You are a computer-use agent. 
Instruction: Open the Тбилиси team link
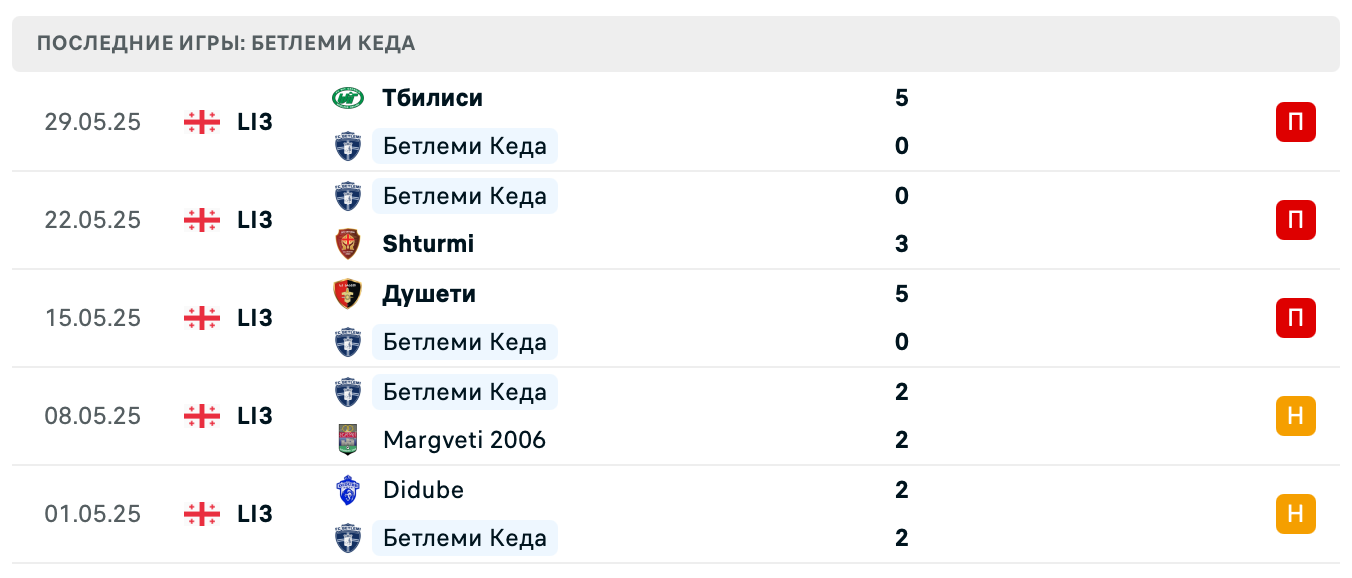coord(432,98)
